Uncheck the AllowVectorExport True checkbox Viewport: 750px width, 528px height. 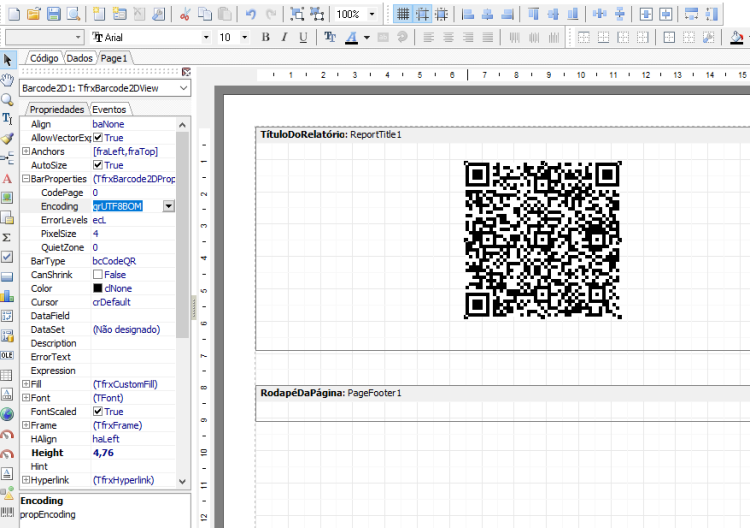98,138
